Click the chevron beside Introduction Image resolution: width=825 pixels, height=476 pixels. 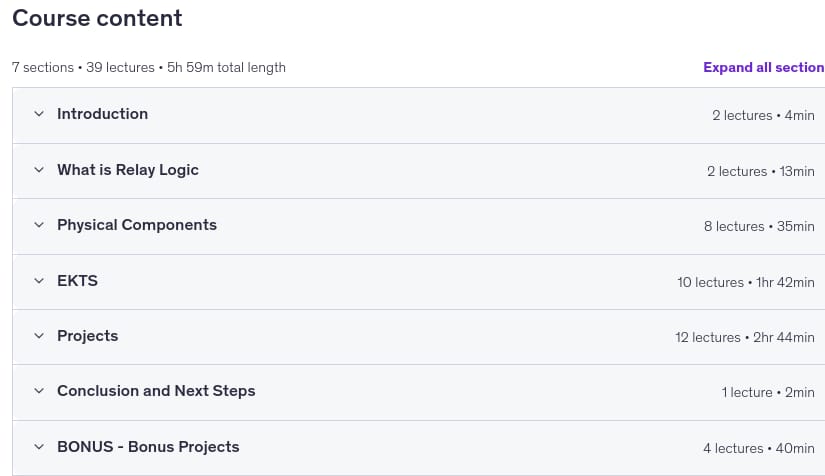coord(39,114)
